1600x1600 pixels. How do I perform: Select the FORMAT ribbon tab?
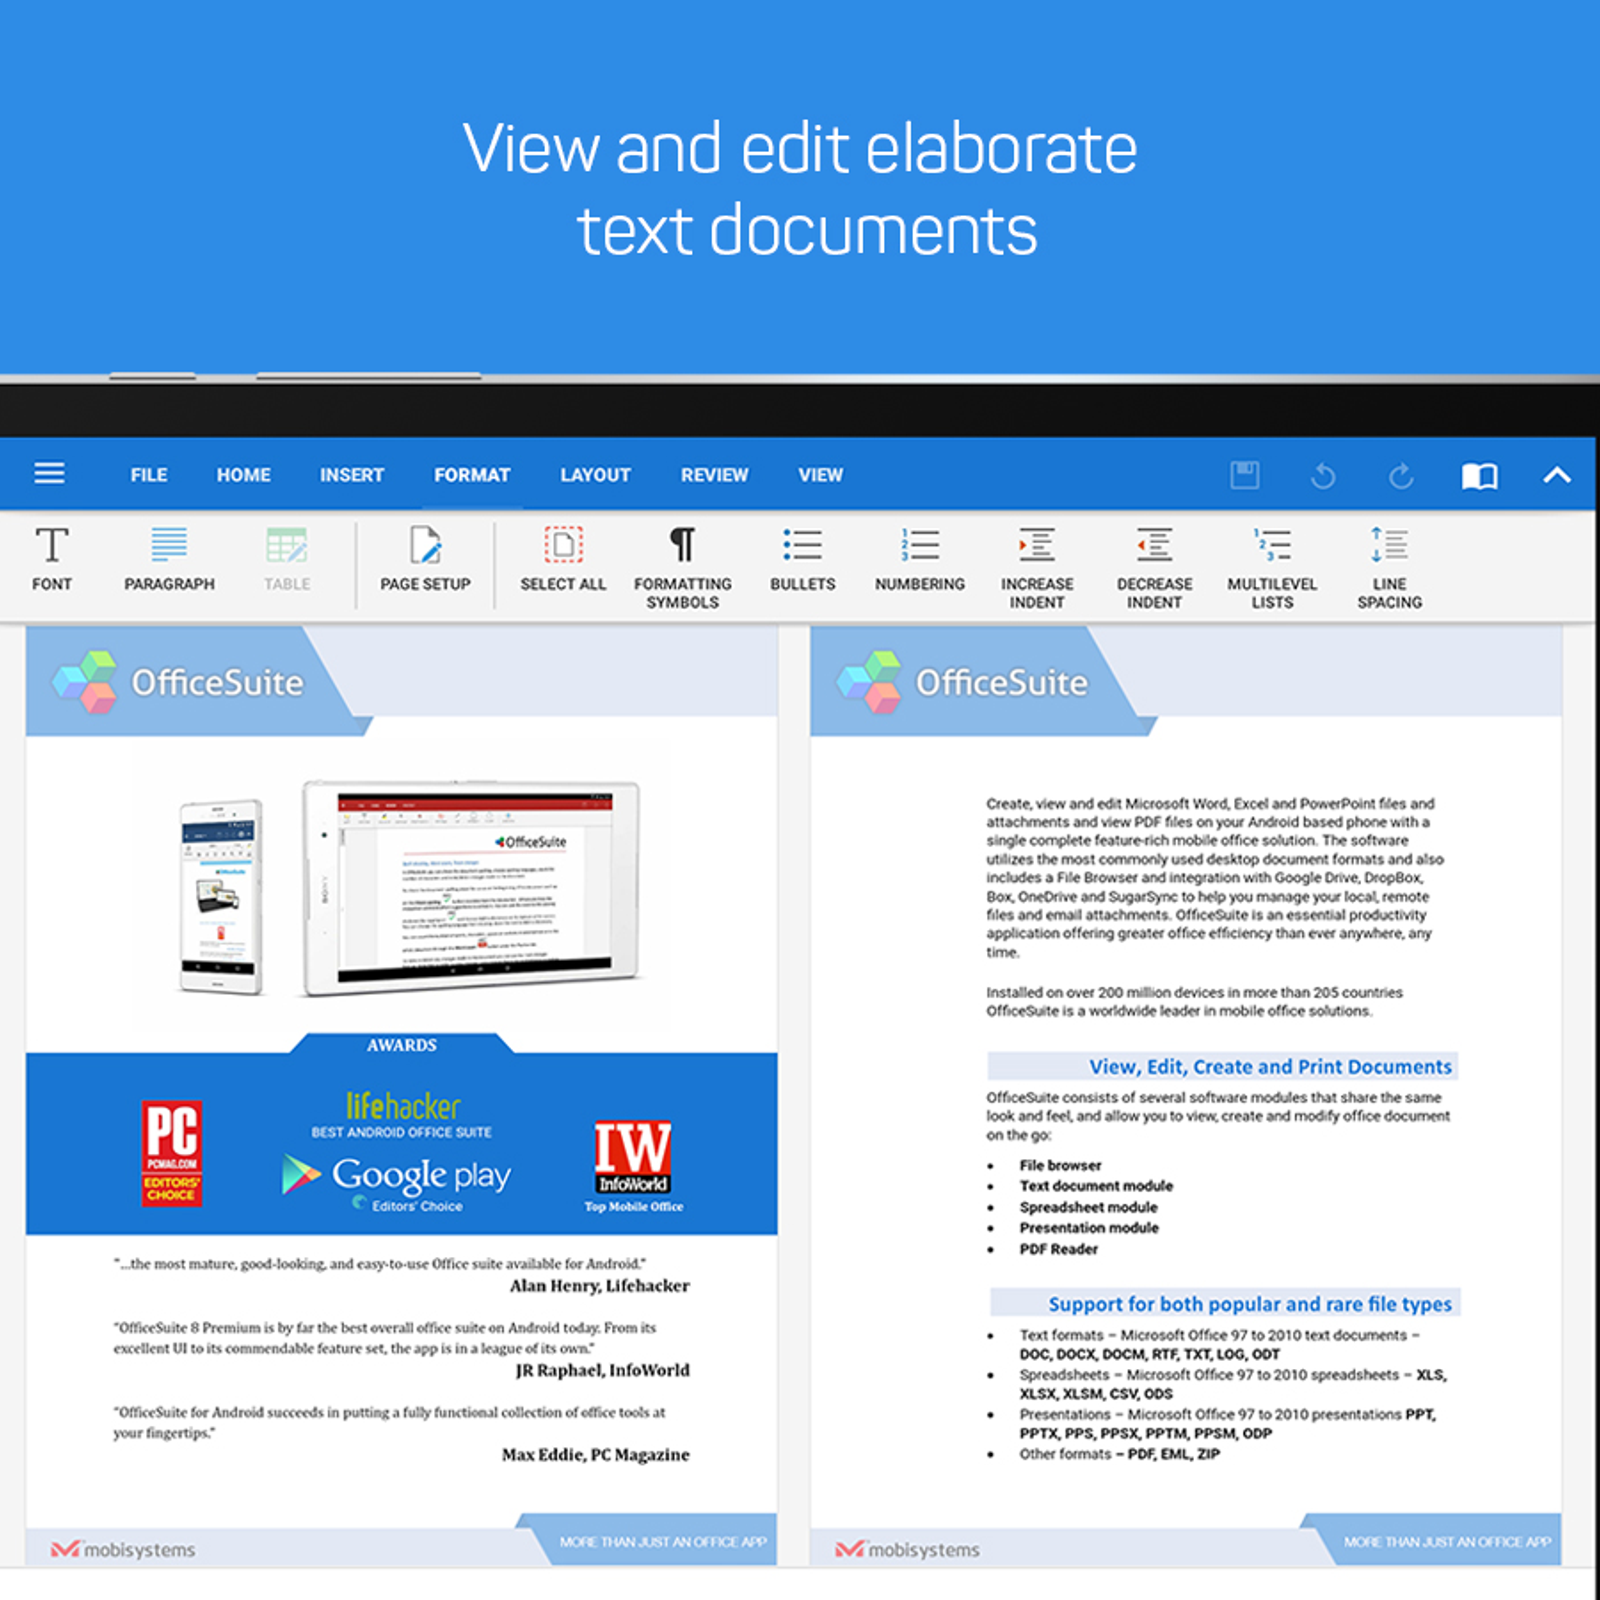pos(472,475)
